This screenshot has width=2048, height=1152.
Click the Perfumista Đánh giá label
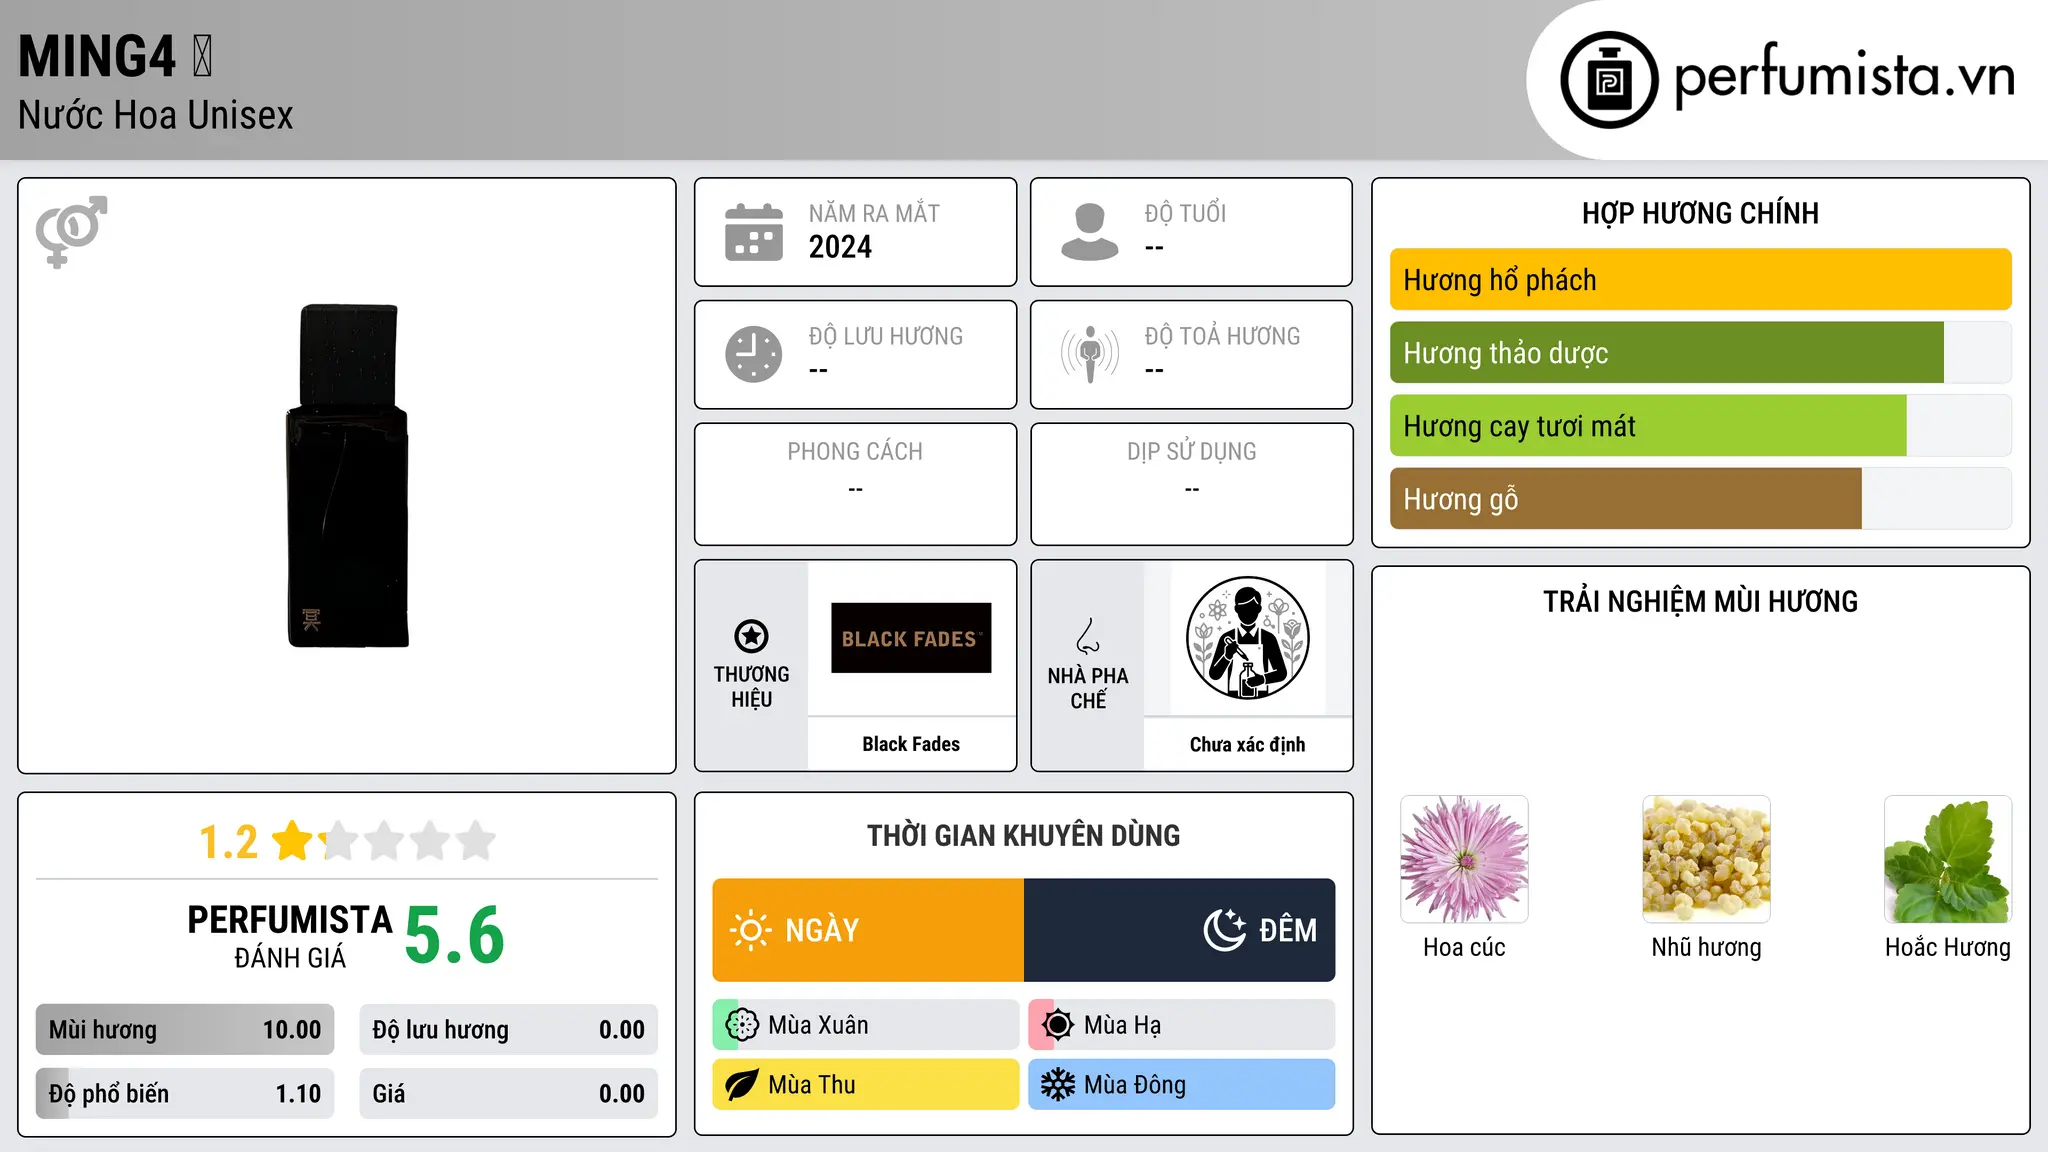(290, 937)
